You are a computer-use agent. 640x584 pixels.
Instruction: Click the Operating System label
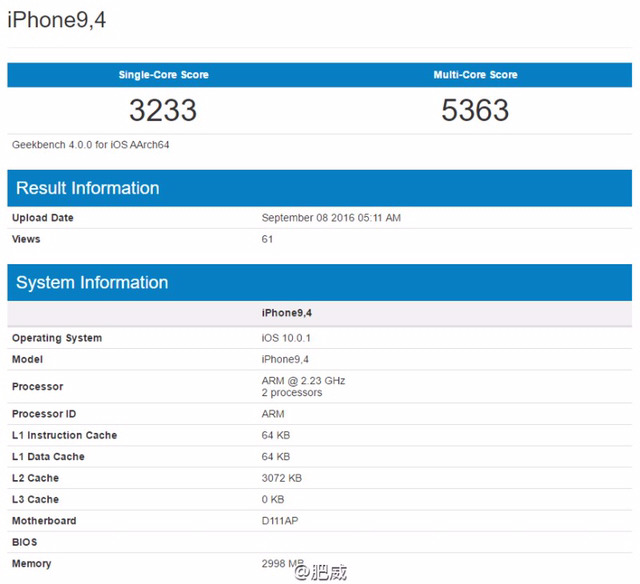point(57,338)
